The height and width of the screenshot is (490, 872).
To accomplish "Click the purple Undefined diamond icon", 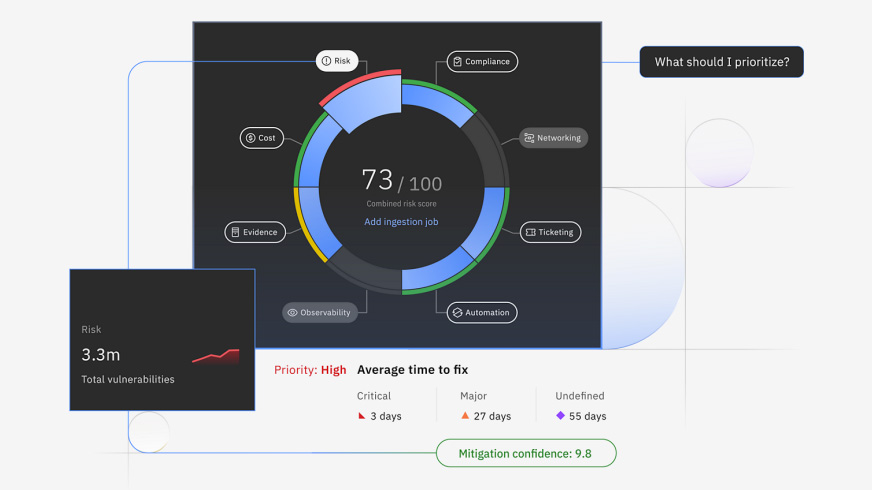I will [560, 415].
